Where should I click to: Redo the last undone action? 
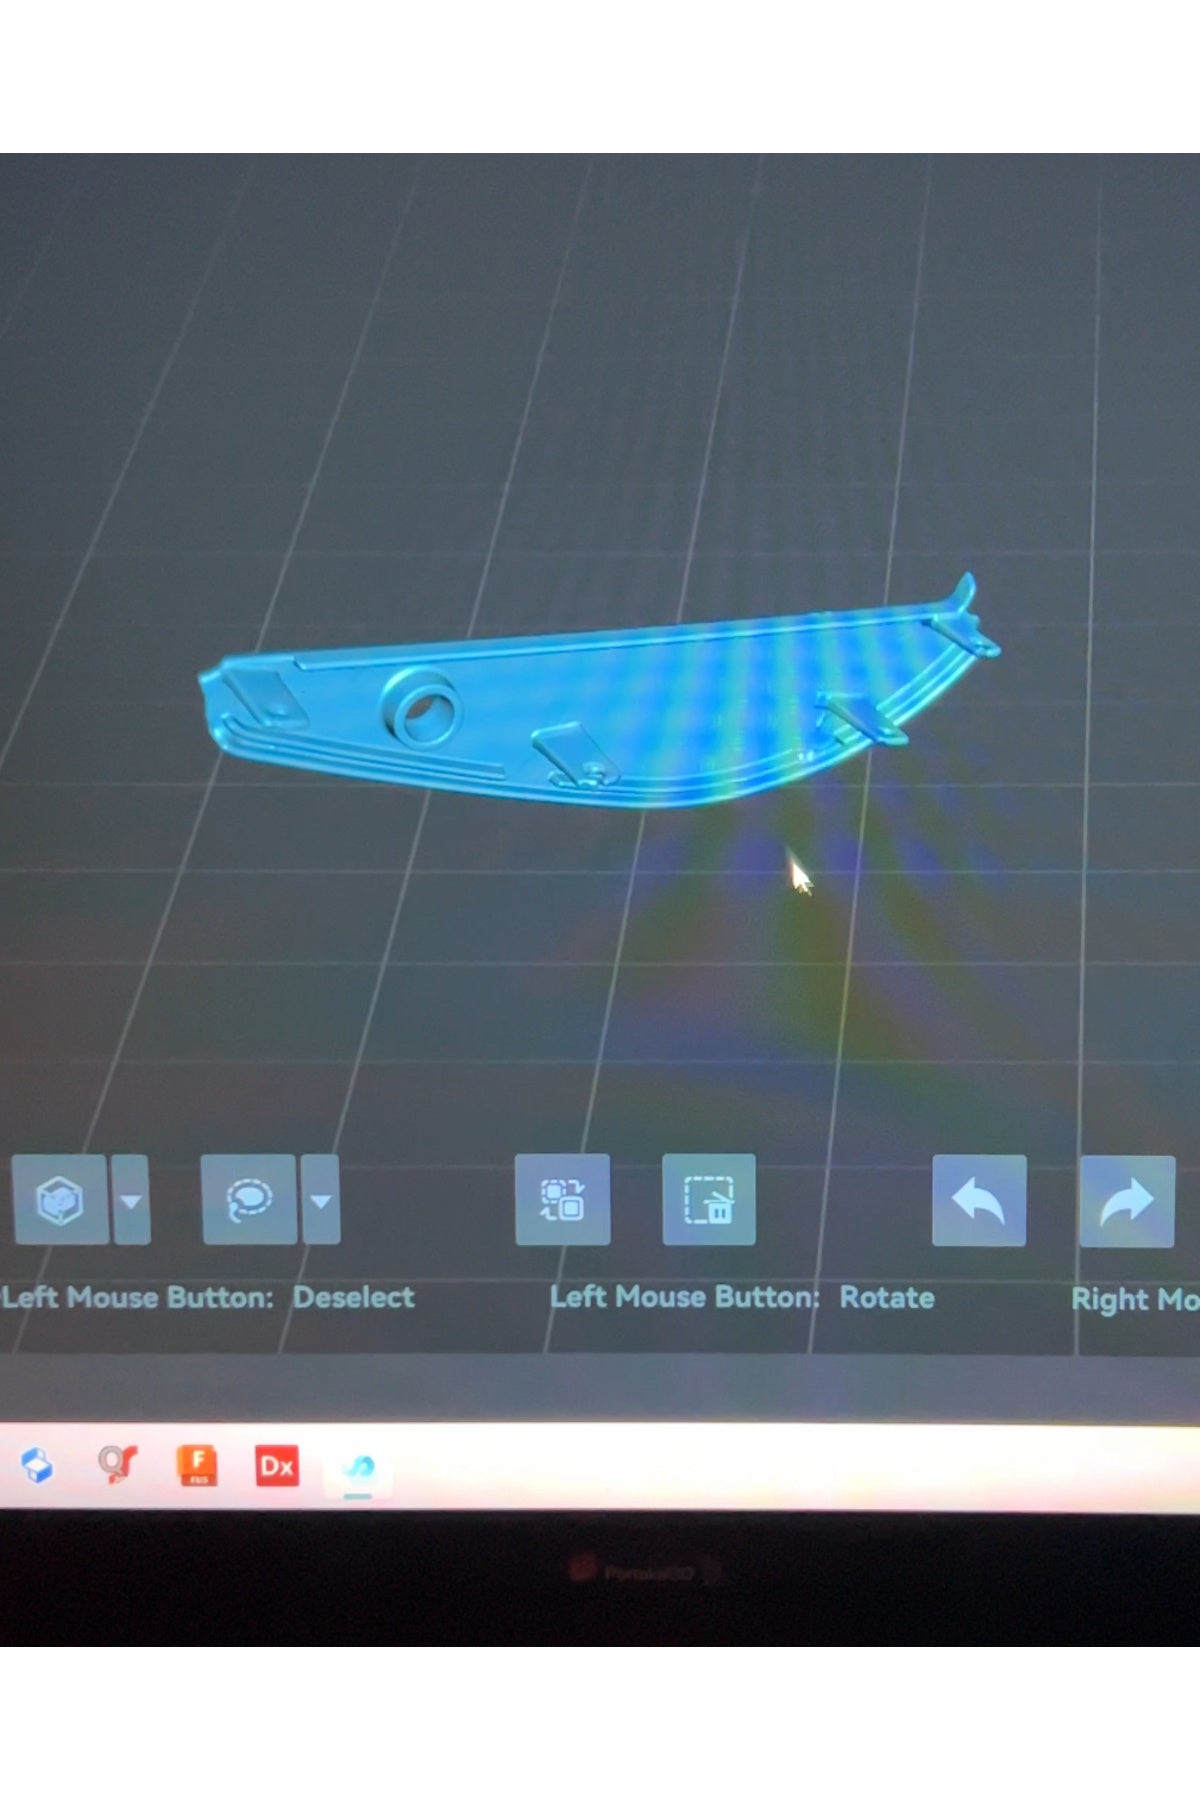pos(1126,1200)
